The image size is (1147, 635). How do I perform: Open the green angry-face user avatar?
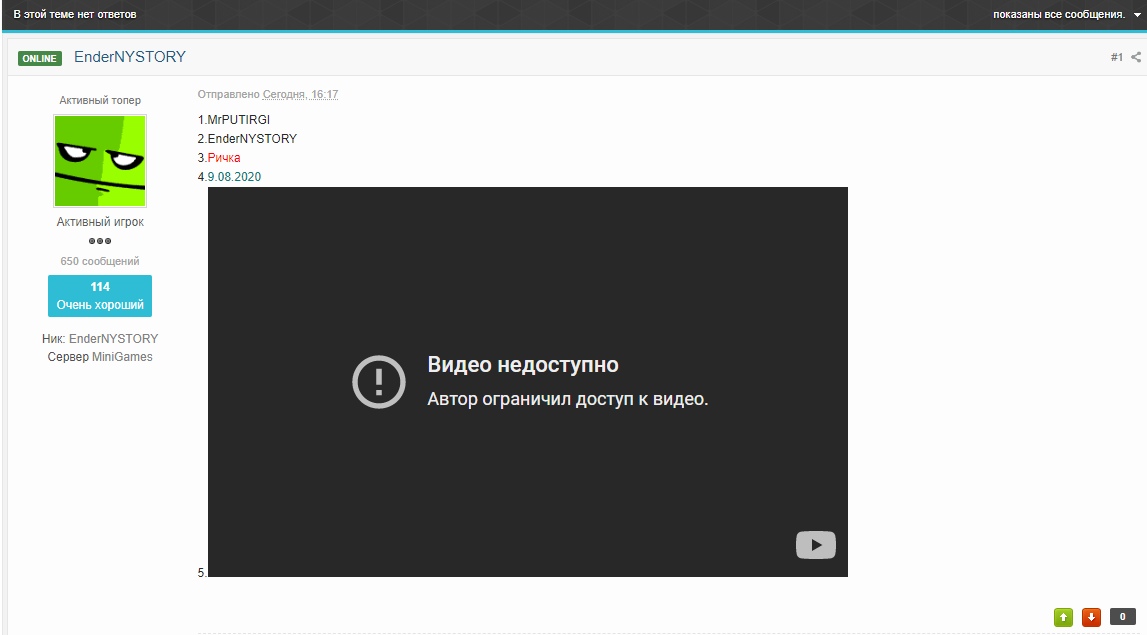[100, 161]
